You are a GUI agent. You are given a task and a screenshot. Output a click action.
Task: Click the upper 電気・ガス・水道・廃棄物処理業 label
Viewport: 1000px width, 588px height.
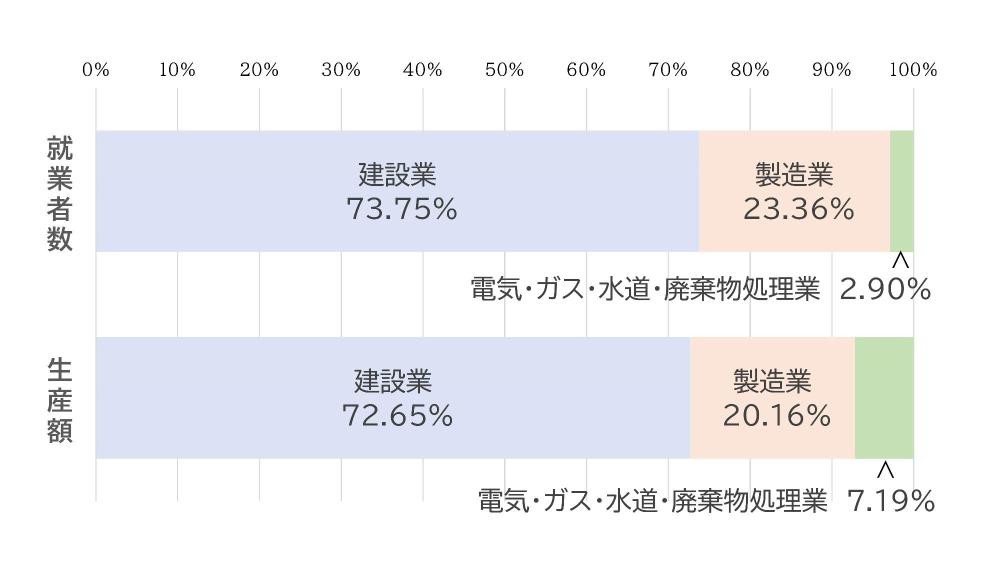[x=645, y=290]
